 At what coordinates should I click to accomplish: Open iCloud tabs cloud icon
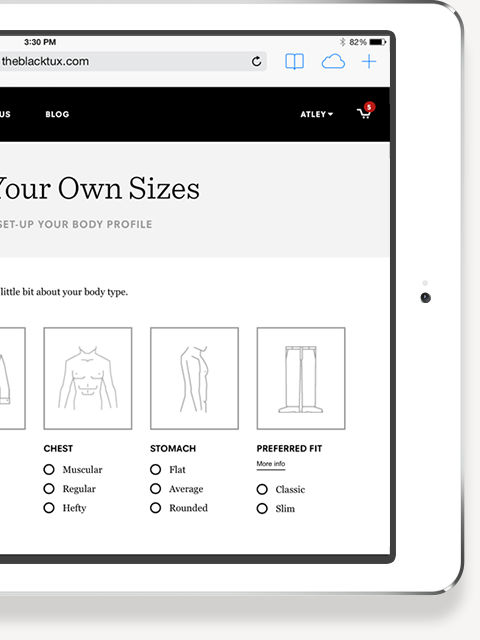click(x=333, y=62)
